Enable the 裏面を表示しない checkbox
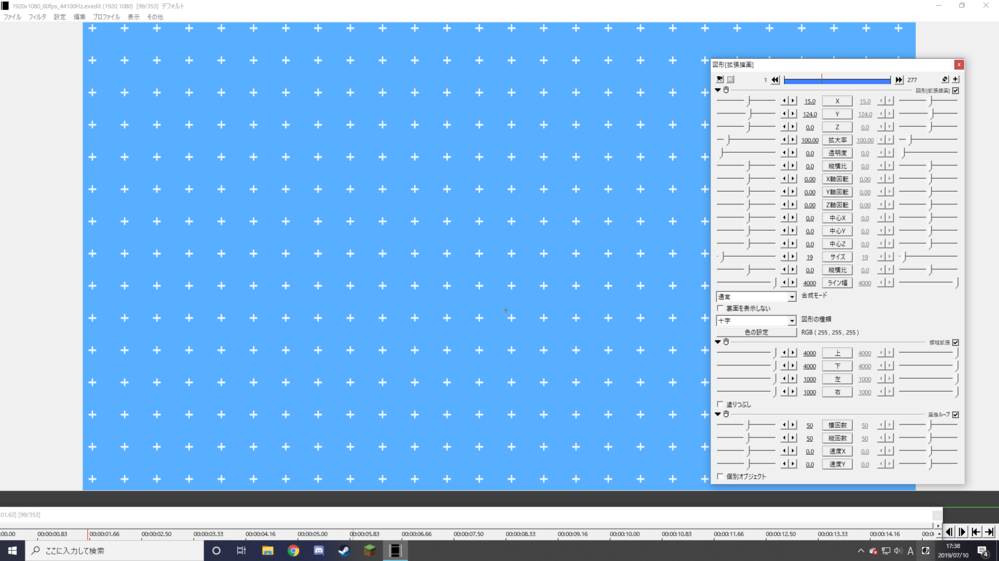 click(720, 309)
